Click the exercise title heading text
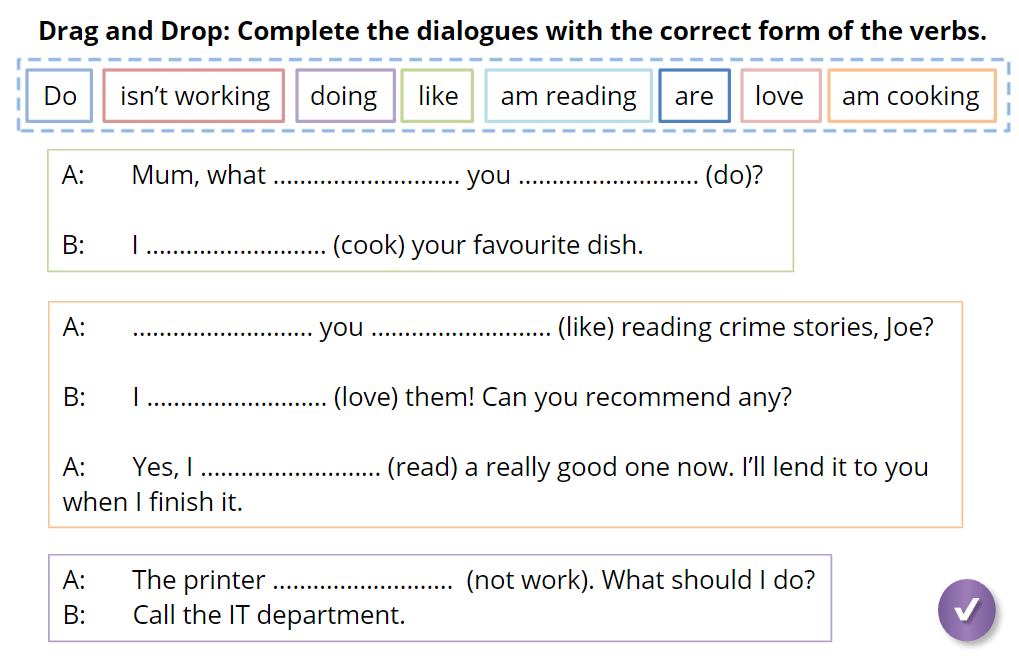The height and width of the screenshot is (656, 1019). [512, 31]
